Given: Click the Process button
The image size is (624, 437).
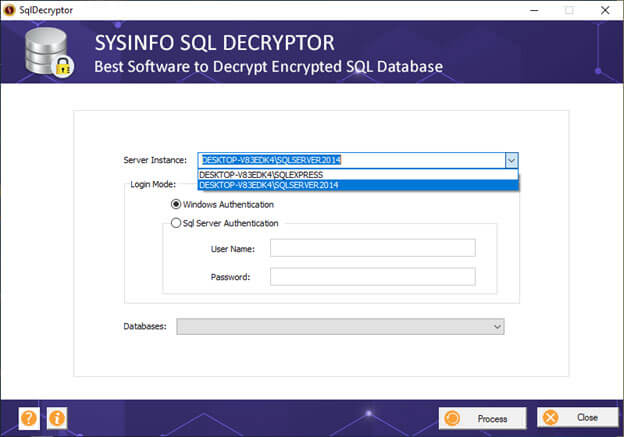Looking at the screenshot, I should 482,418.
